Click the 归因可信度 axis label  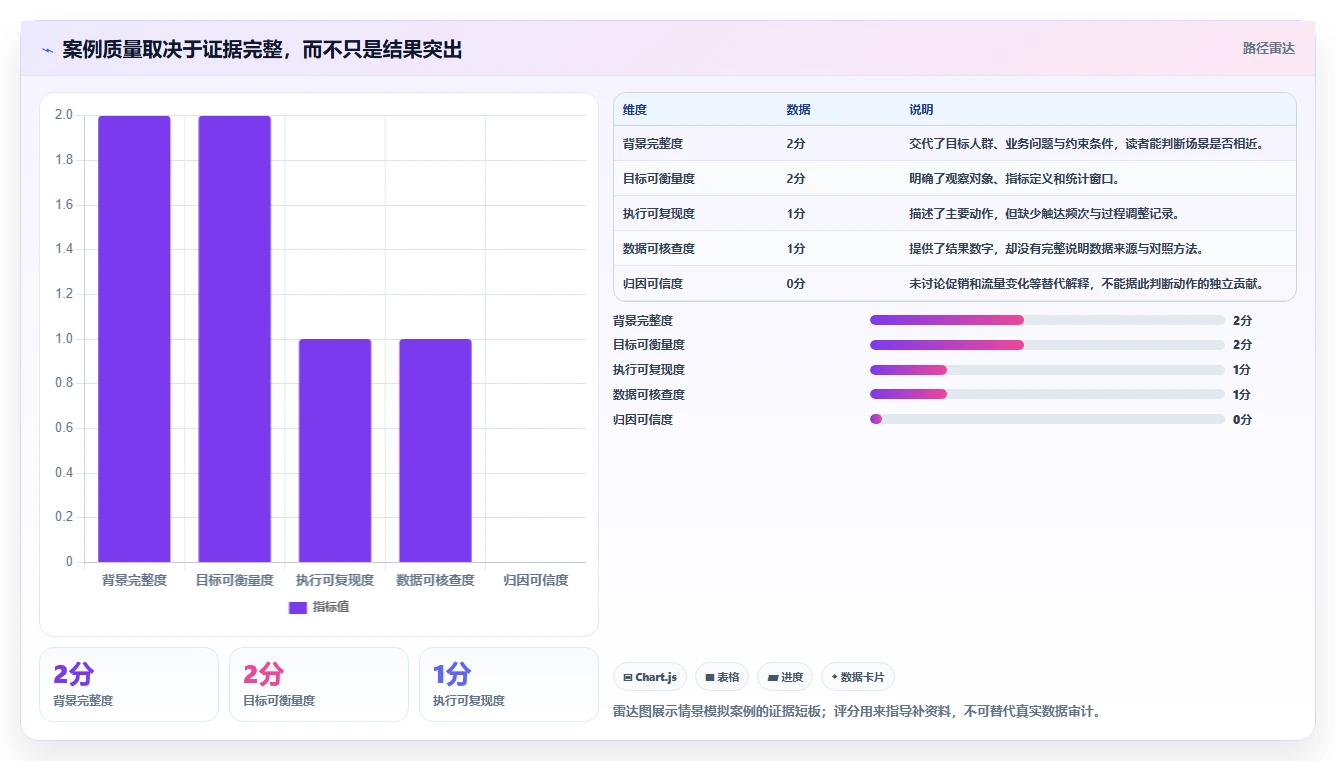click(536, 580)
